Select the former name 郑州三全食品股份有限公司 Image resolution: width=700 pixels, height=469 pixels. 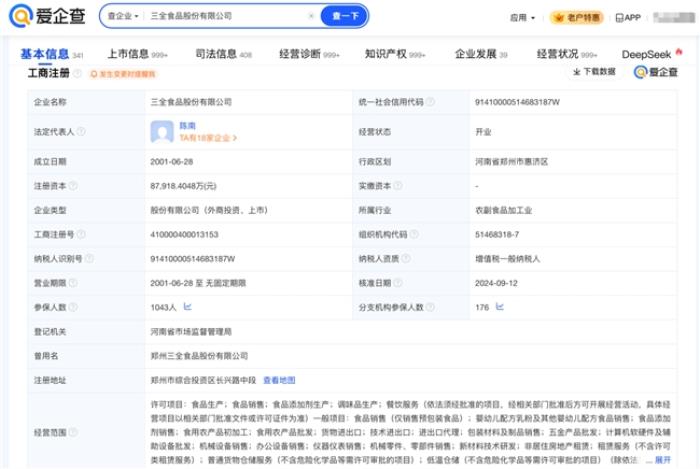click(x=199, y=356)
